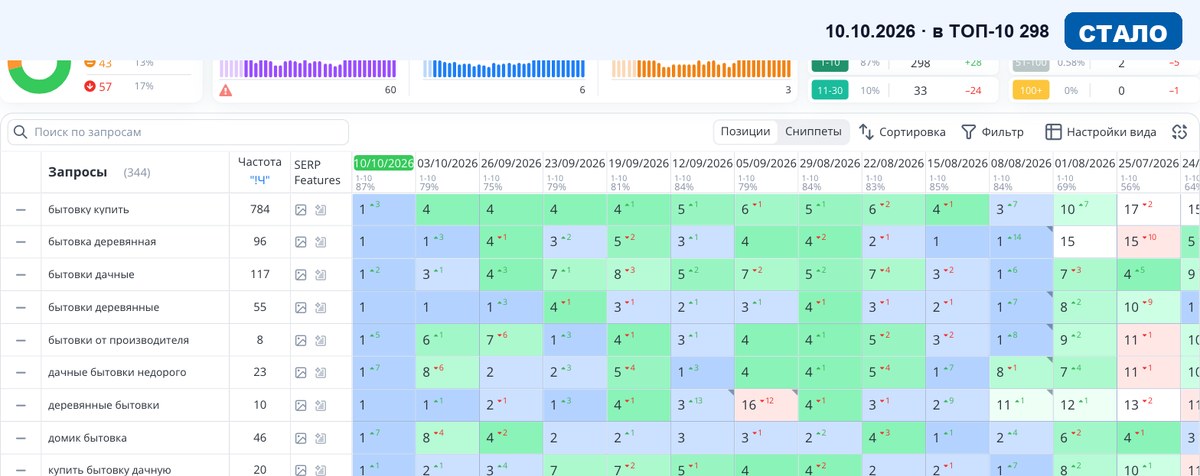Click the second SERP feature icon for бытовку купить

tap(321, 210)
